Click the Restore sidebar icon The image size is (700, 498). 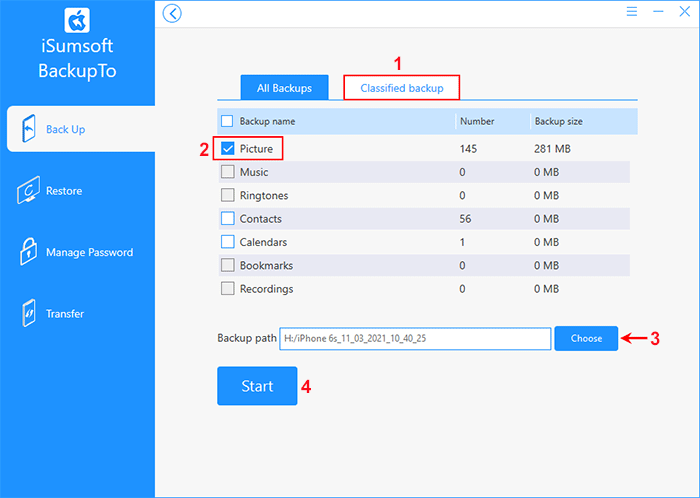pyautogui.click(x=29, y=190)
